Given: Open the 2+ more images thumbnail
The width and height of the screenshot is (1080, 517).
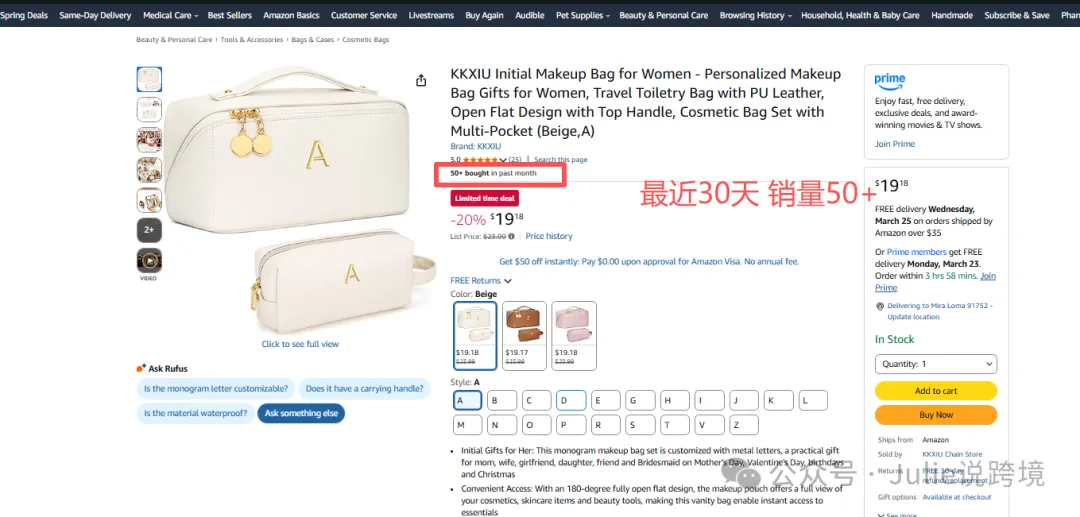Looking at the screenshot, I should (149, 230).
